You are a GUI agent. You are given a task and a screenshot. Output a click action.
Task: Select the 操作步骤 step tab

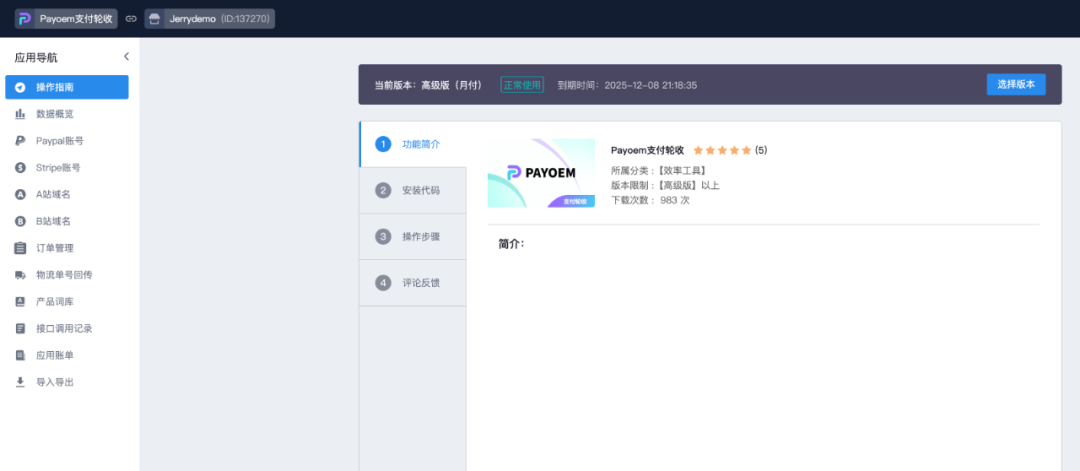(x=413, y=236)
